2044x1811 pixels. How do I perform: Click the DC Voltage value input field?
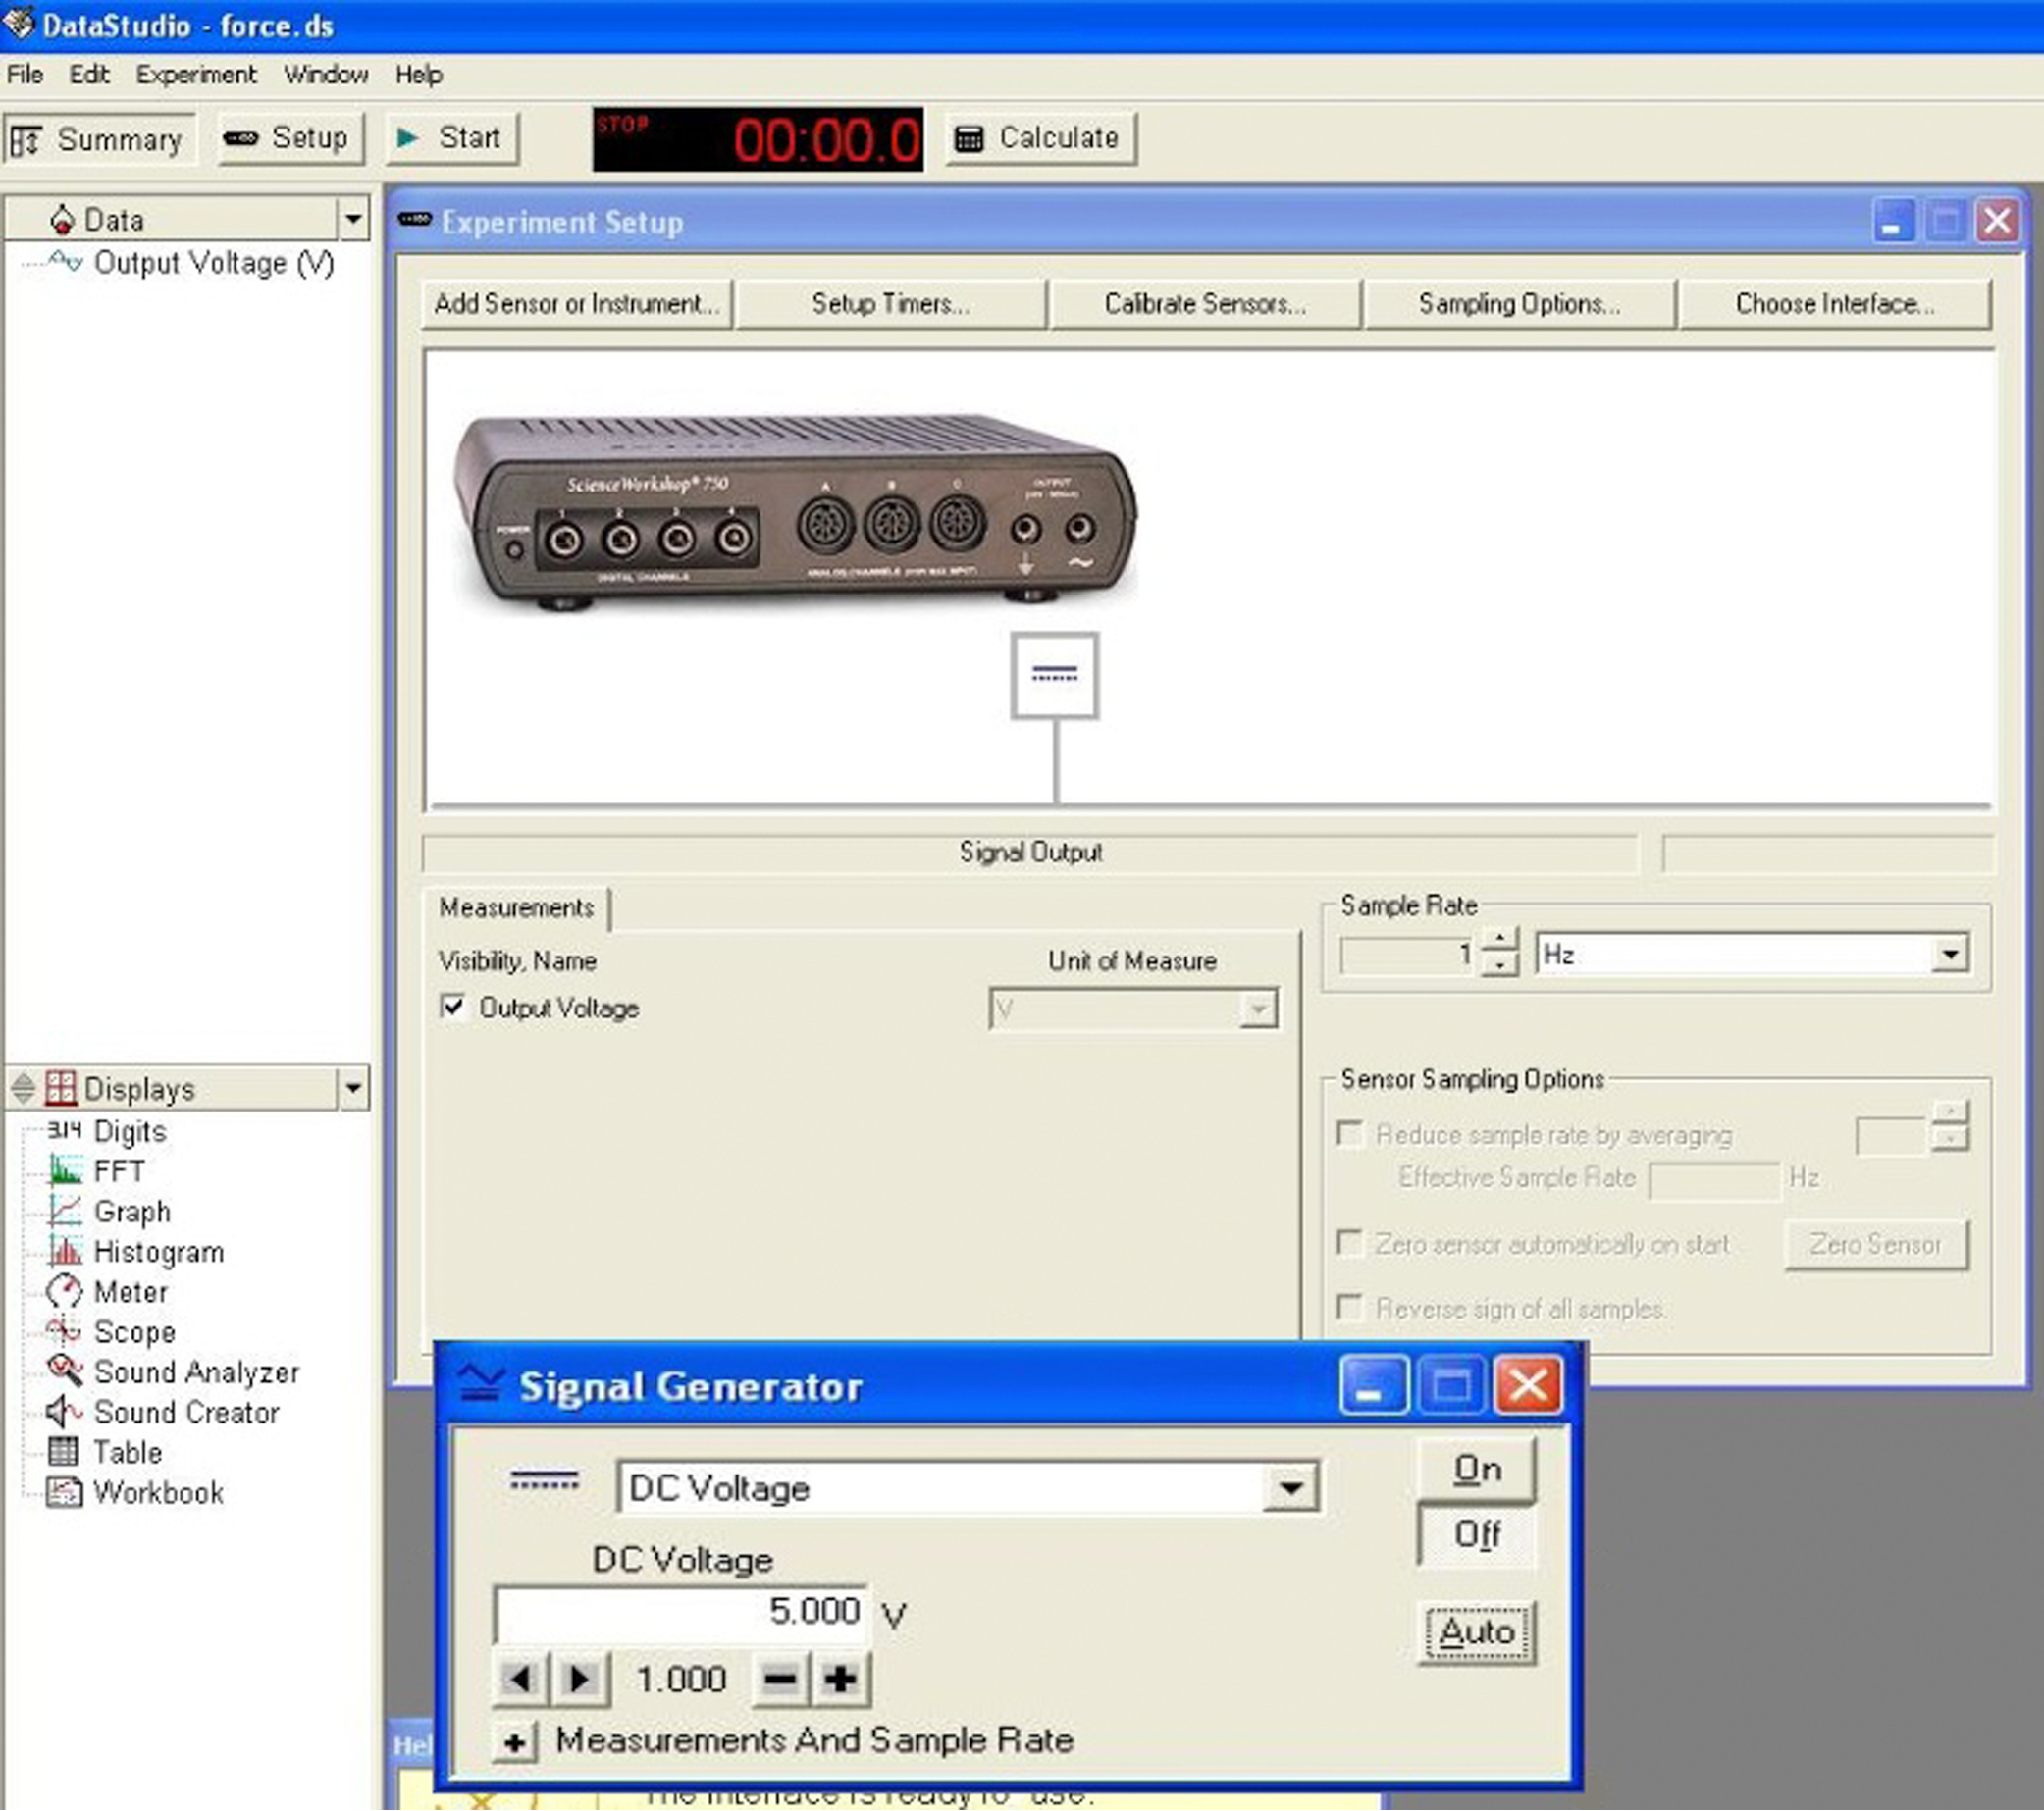tap(680, 1612)
